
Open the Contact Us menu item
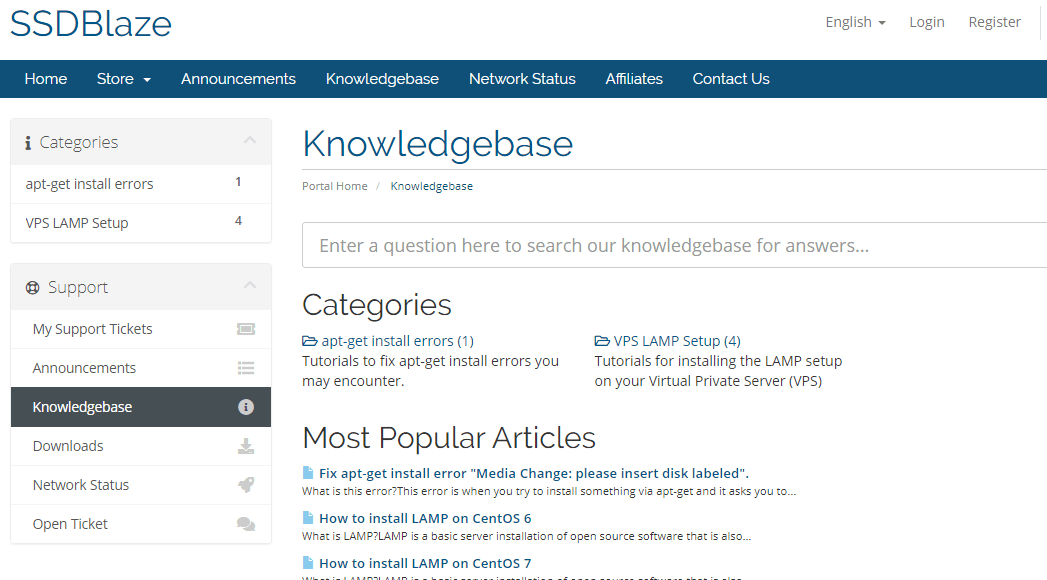click(730, 79)
